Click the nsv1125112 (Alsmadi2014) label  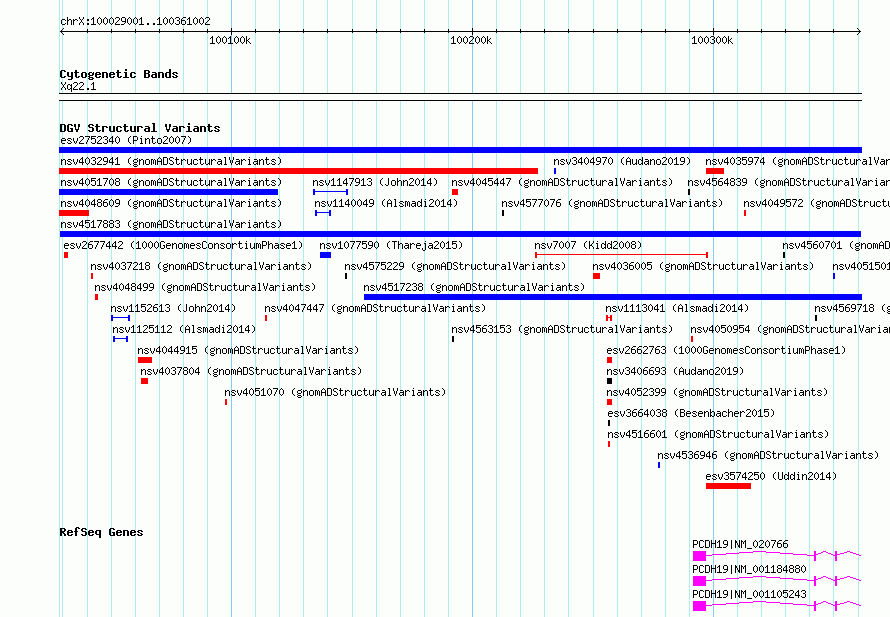click(184, 329)
